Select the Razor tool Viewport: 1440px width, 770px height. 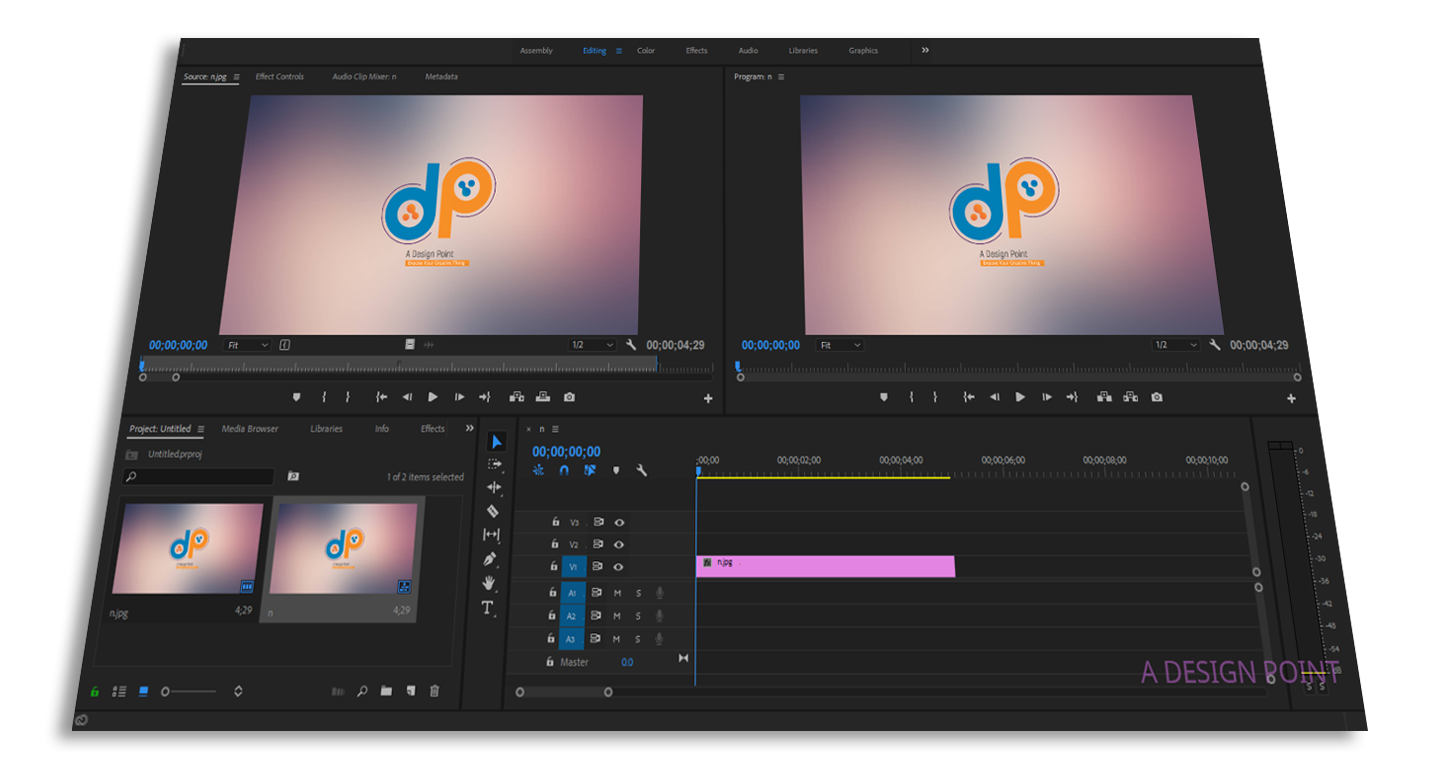point(492,511)
